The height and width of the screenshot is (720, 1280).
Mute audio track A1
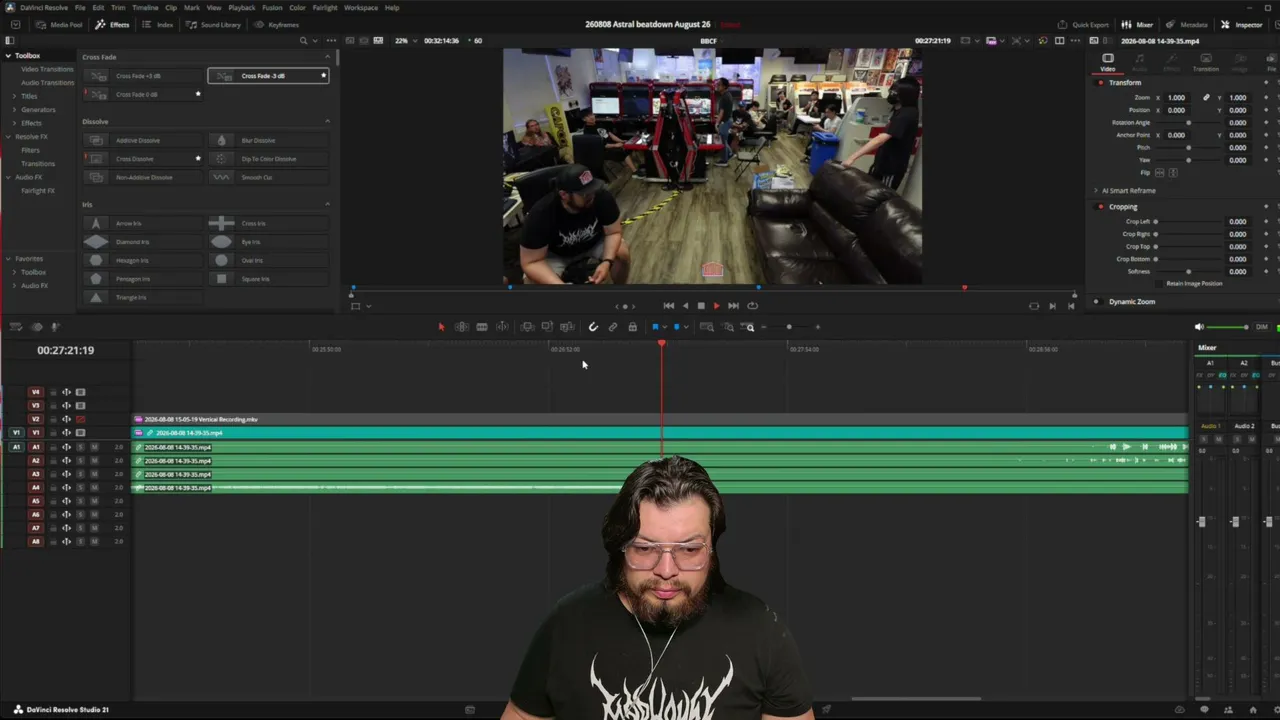coord(94,447)
